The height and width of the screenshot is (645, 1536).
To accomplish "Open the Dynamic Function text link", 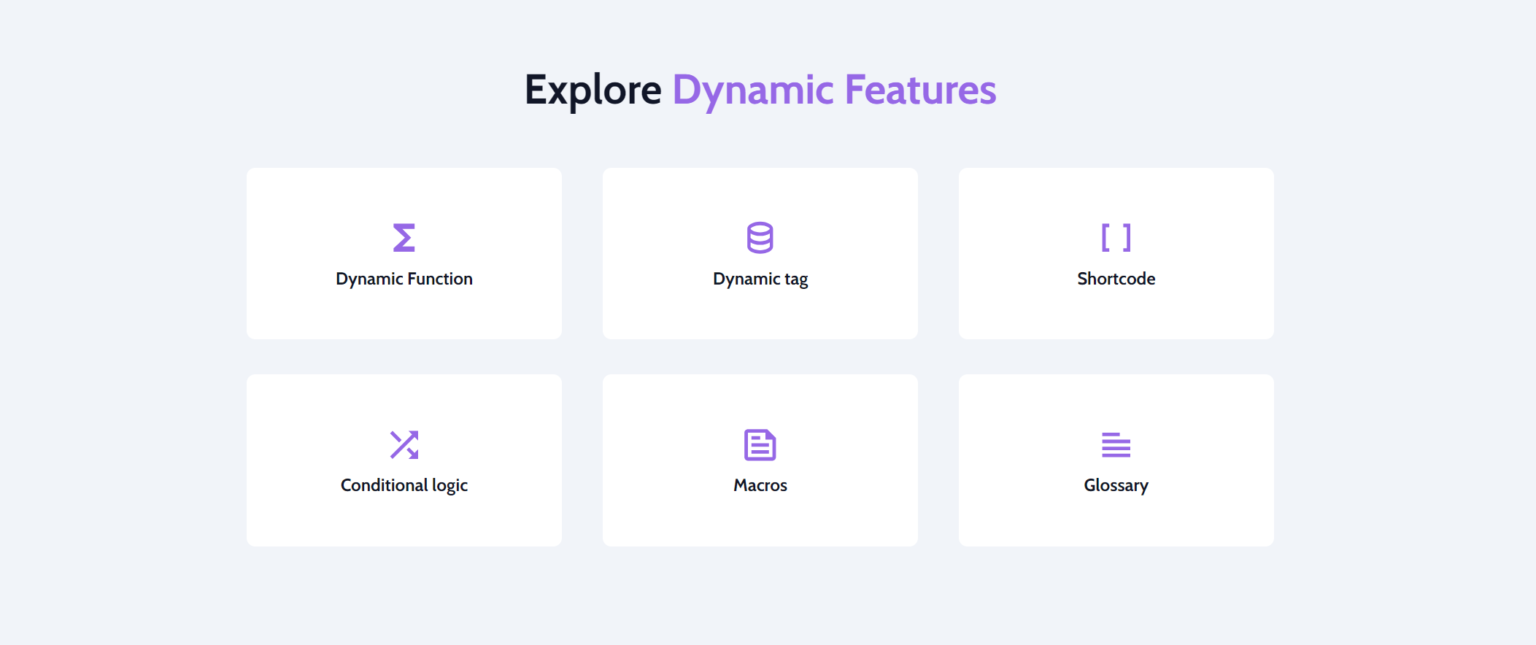I will tap(404, 279).
